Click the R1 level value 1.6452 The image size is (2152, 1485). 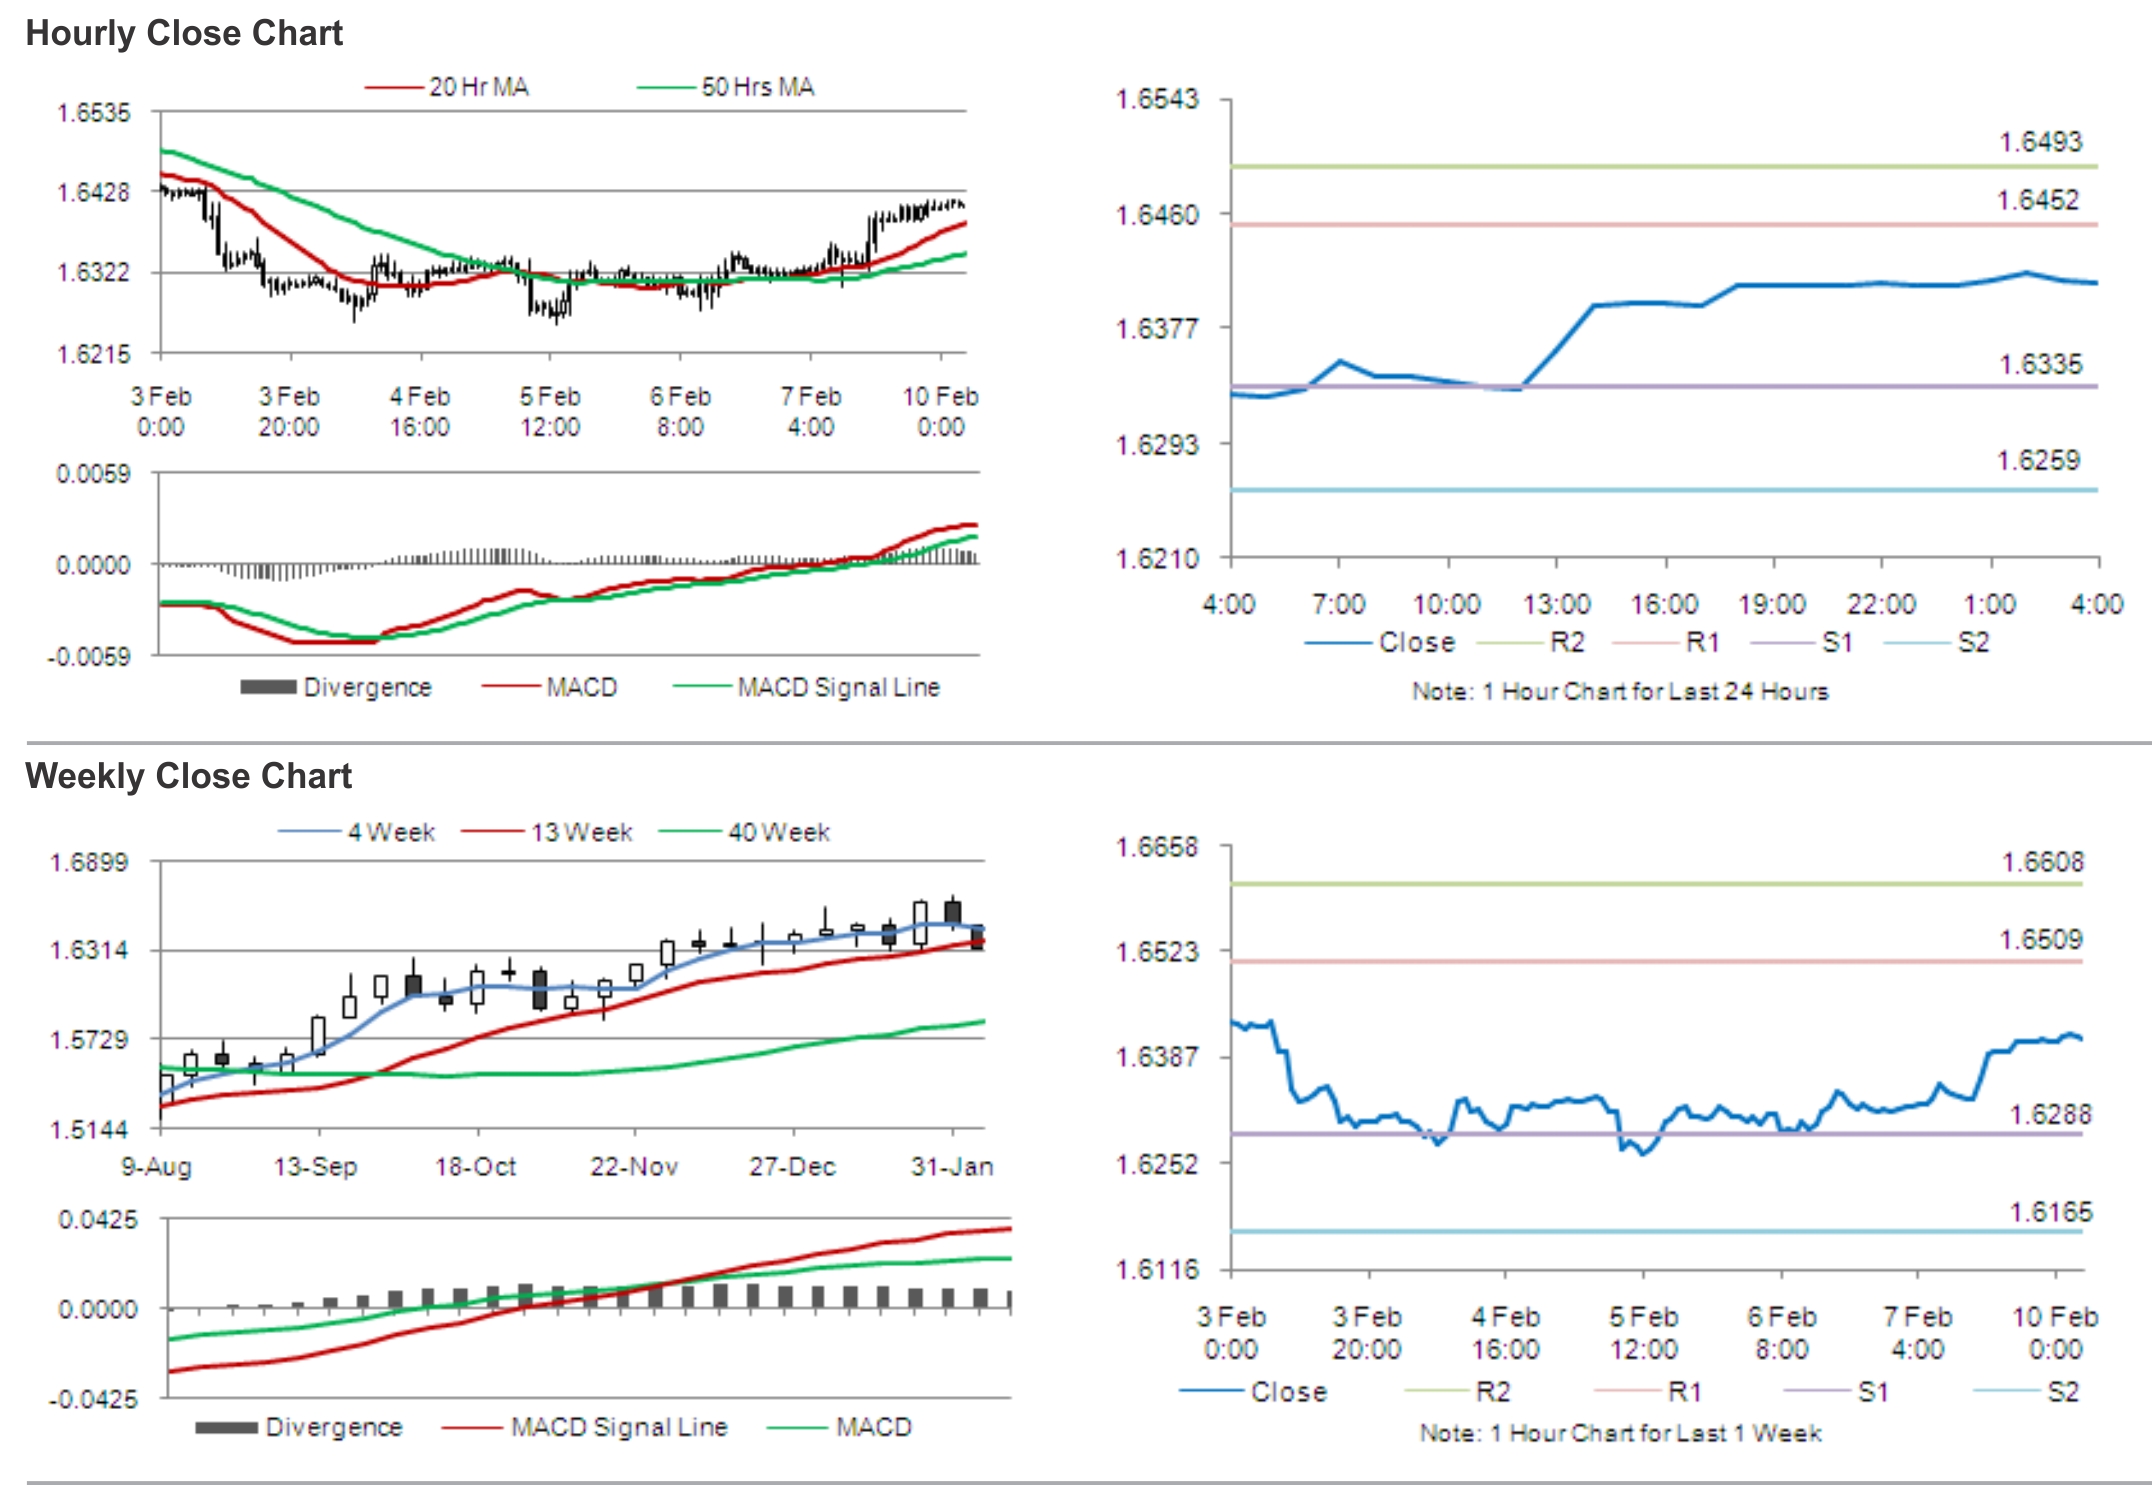[x=2038, y=200]
